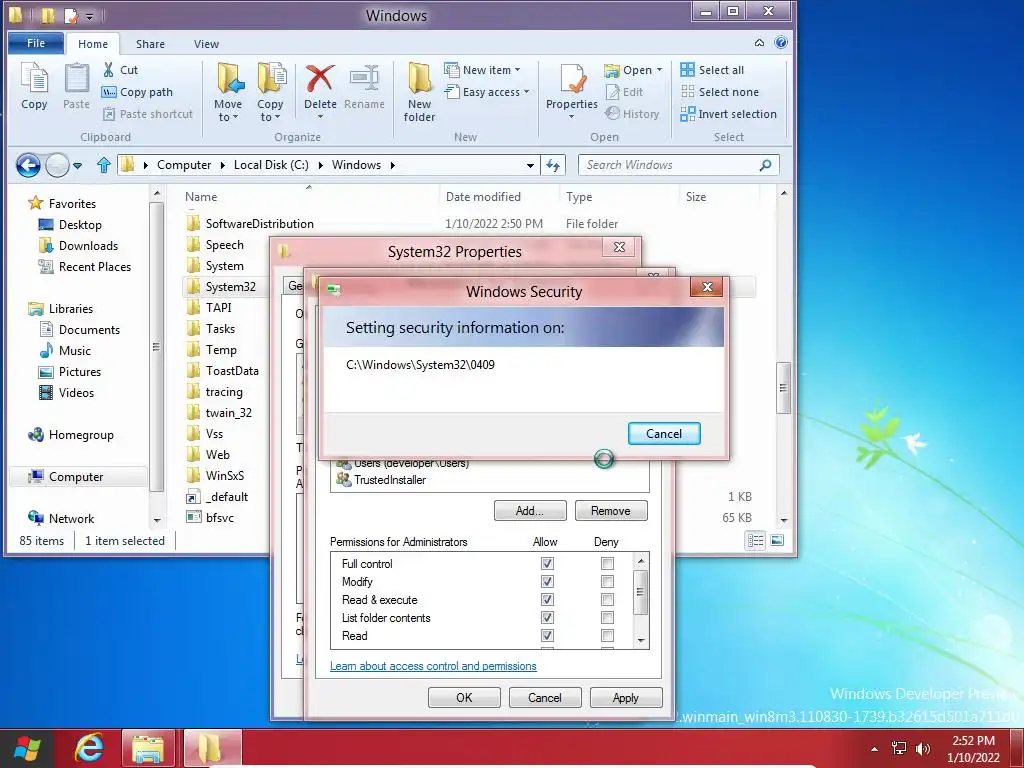1024x768 pixels.
Task: Toggle Deny checkbox for List folder contents
Action: pyautogui.click(x=607, y=617)
